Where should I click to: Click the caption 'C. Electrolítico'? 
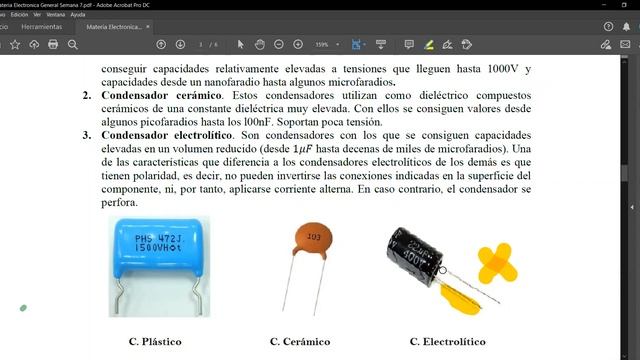pos(448,342)
